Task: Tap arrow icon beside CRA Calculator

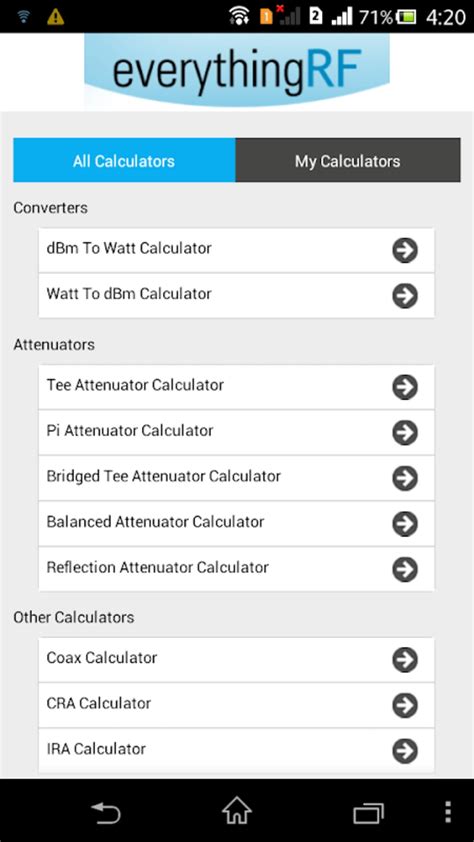Action: click(x=405, y=705)
